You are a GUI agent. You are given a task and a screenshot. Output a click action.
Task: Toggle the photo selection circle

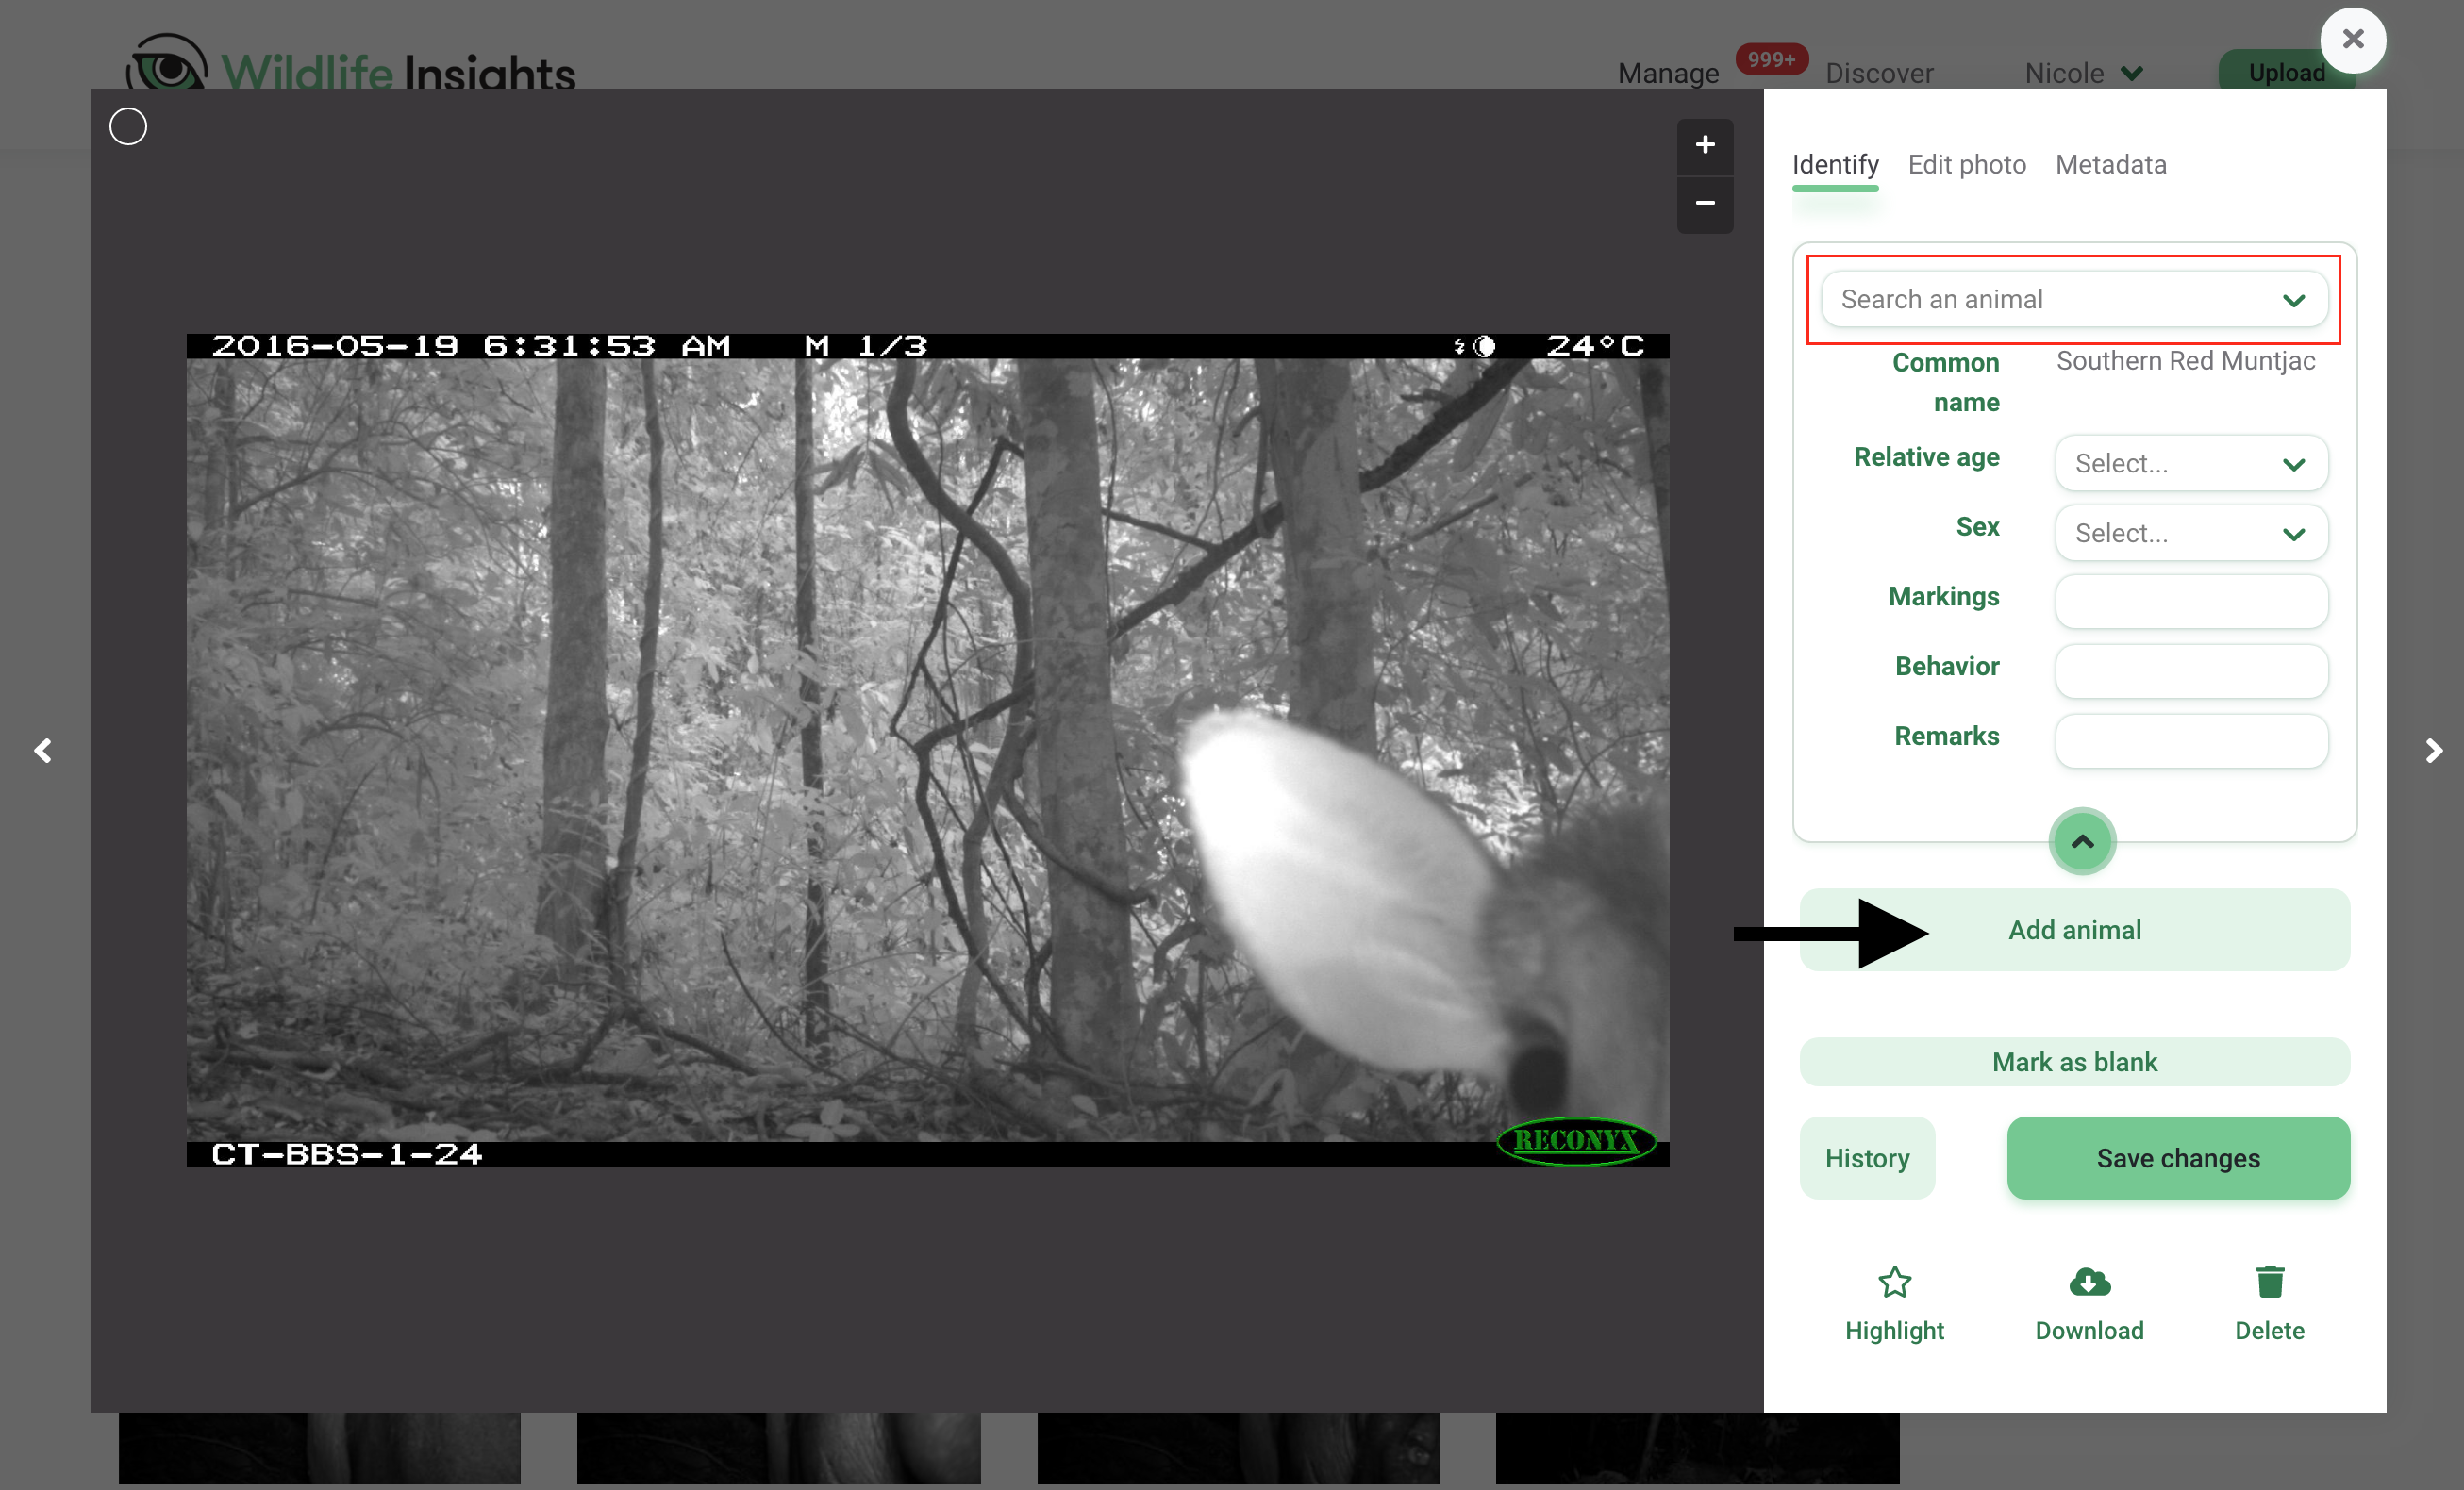click(128, 127)
